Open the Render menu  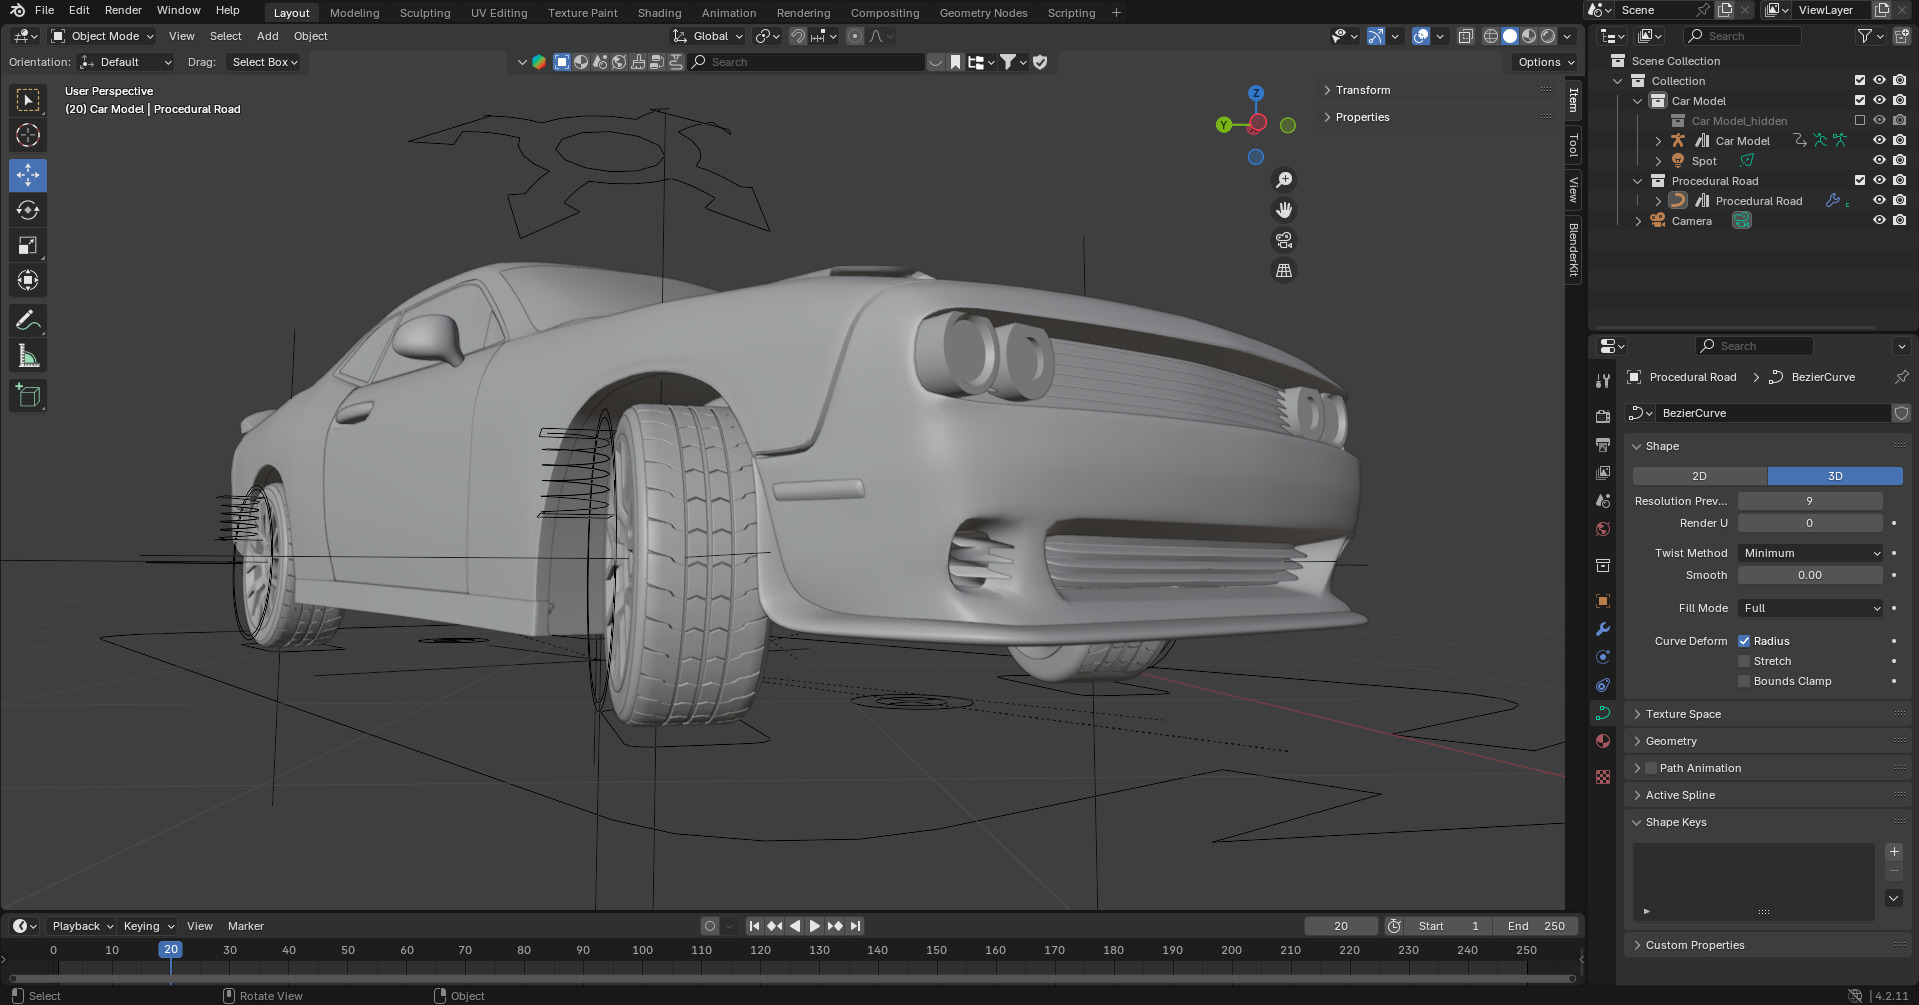coord(123,10)
